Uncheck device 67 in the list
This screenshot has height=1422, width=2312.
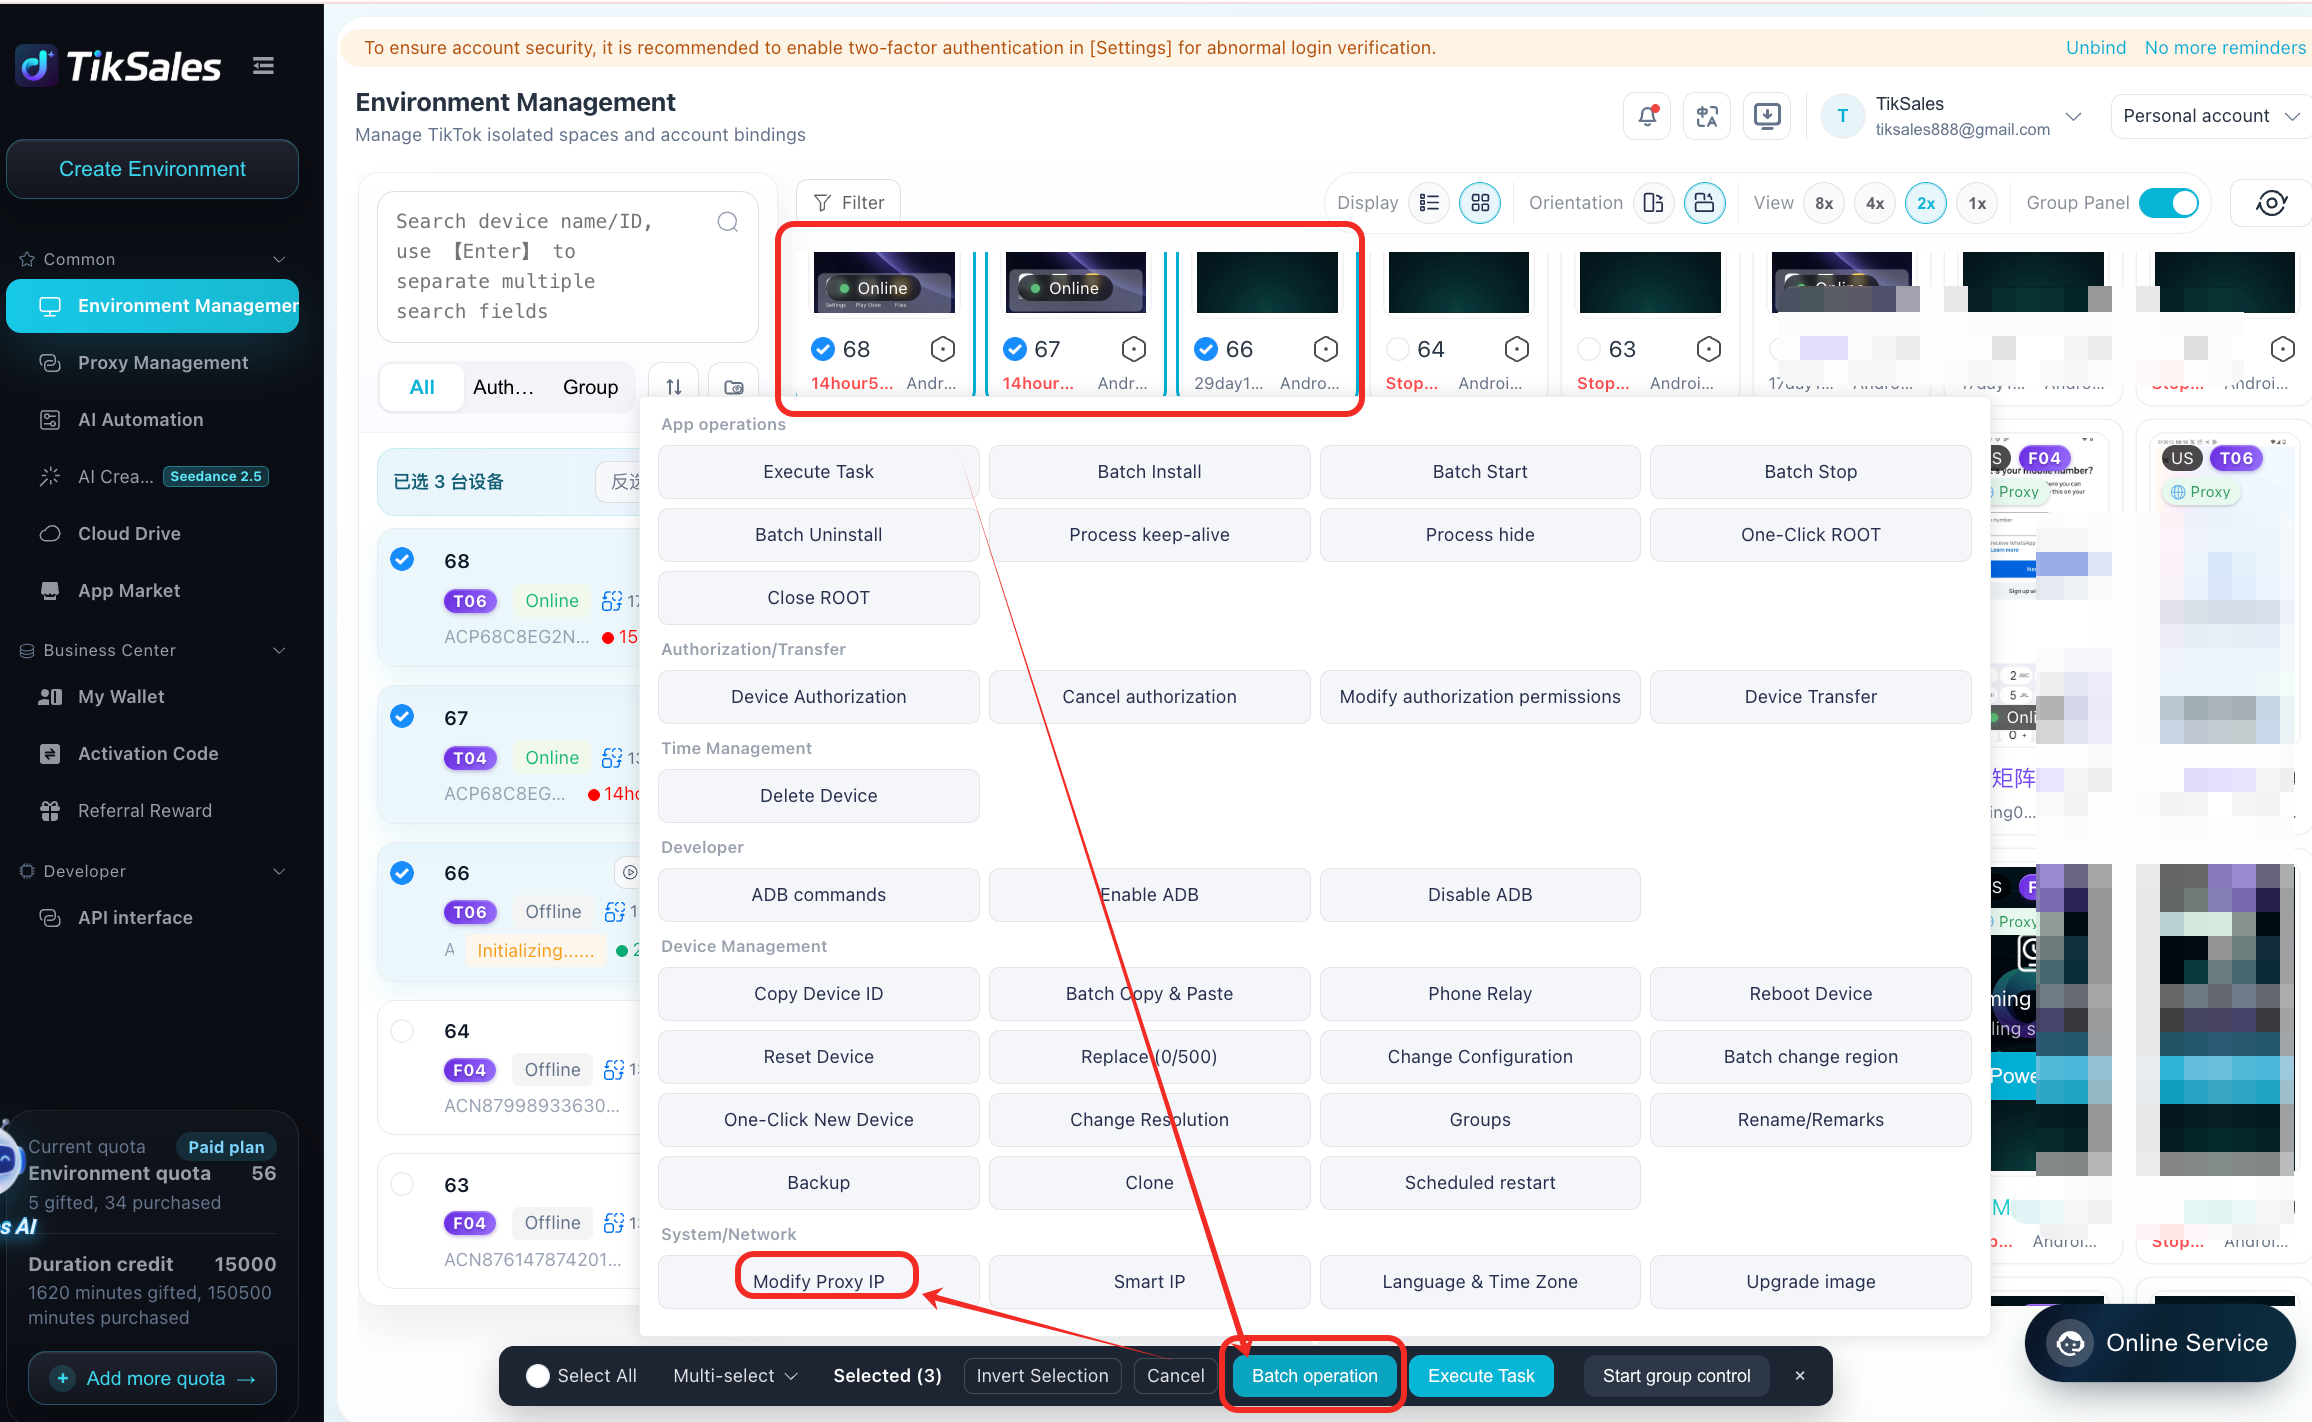(402, 716)
